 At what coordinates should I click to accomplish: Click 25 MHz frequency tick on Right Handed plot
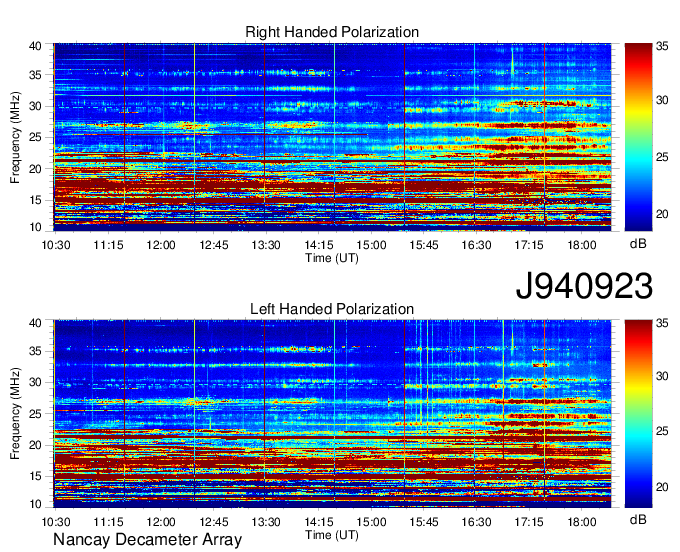tap(35, 138)
